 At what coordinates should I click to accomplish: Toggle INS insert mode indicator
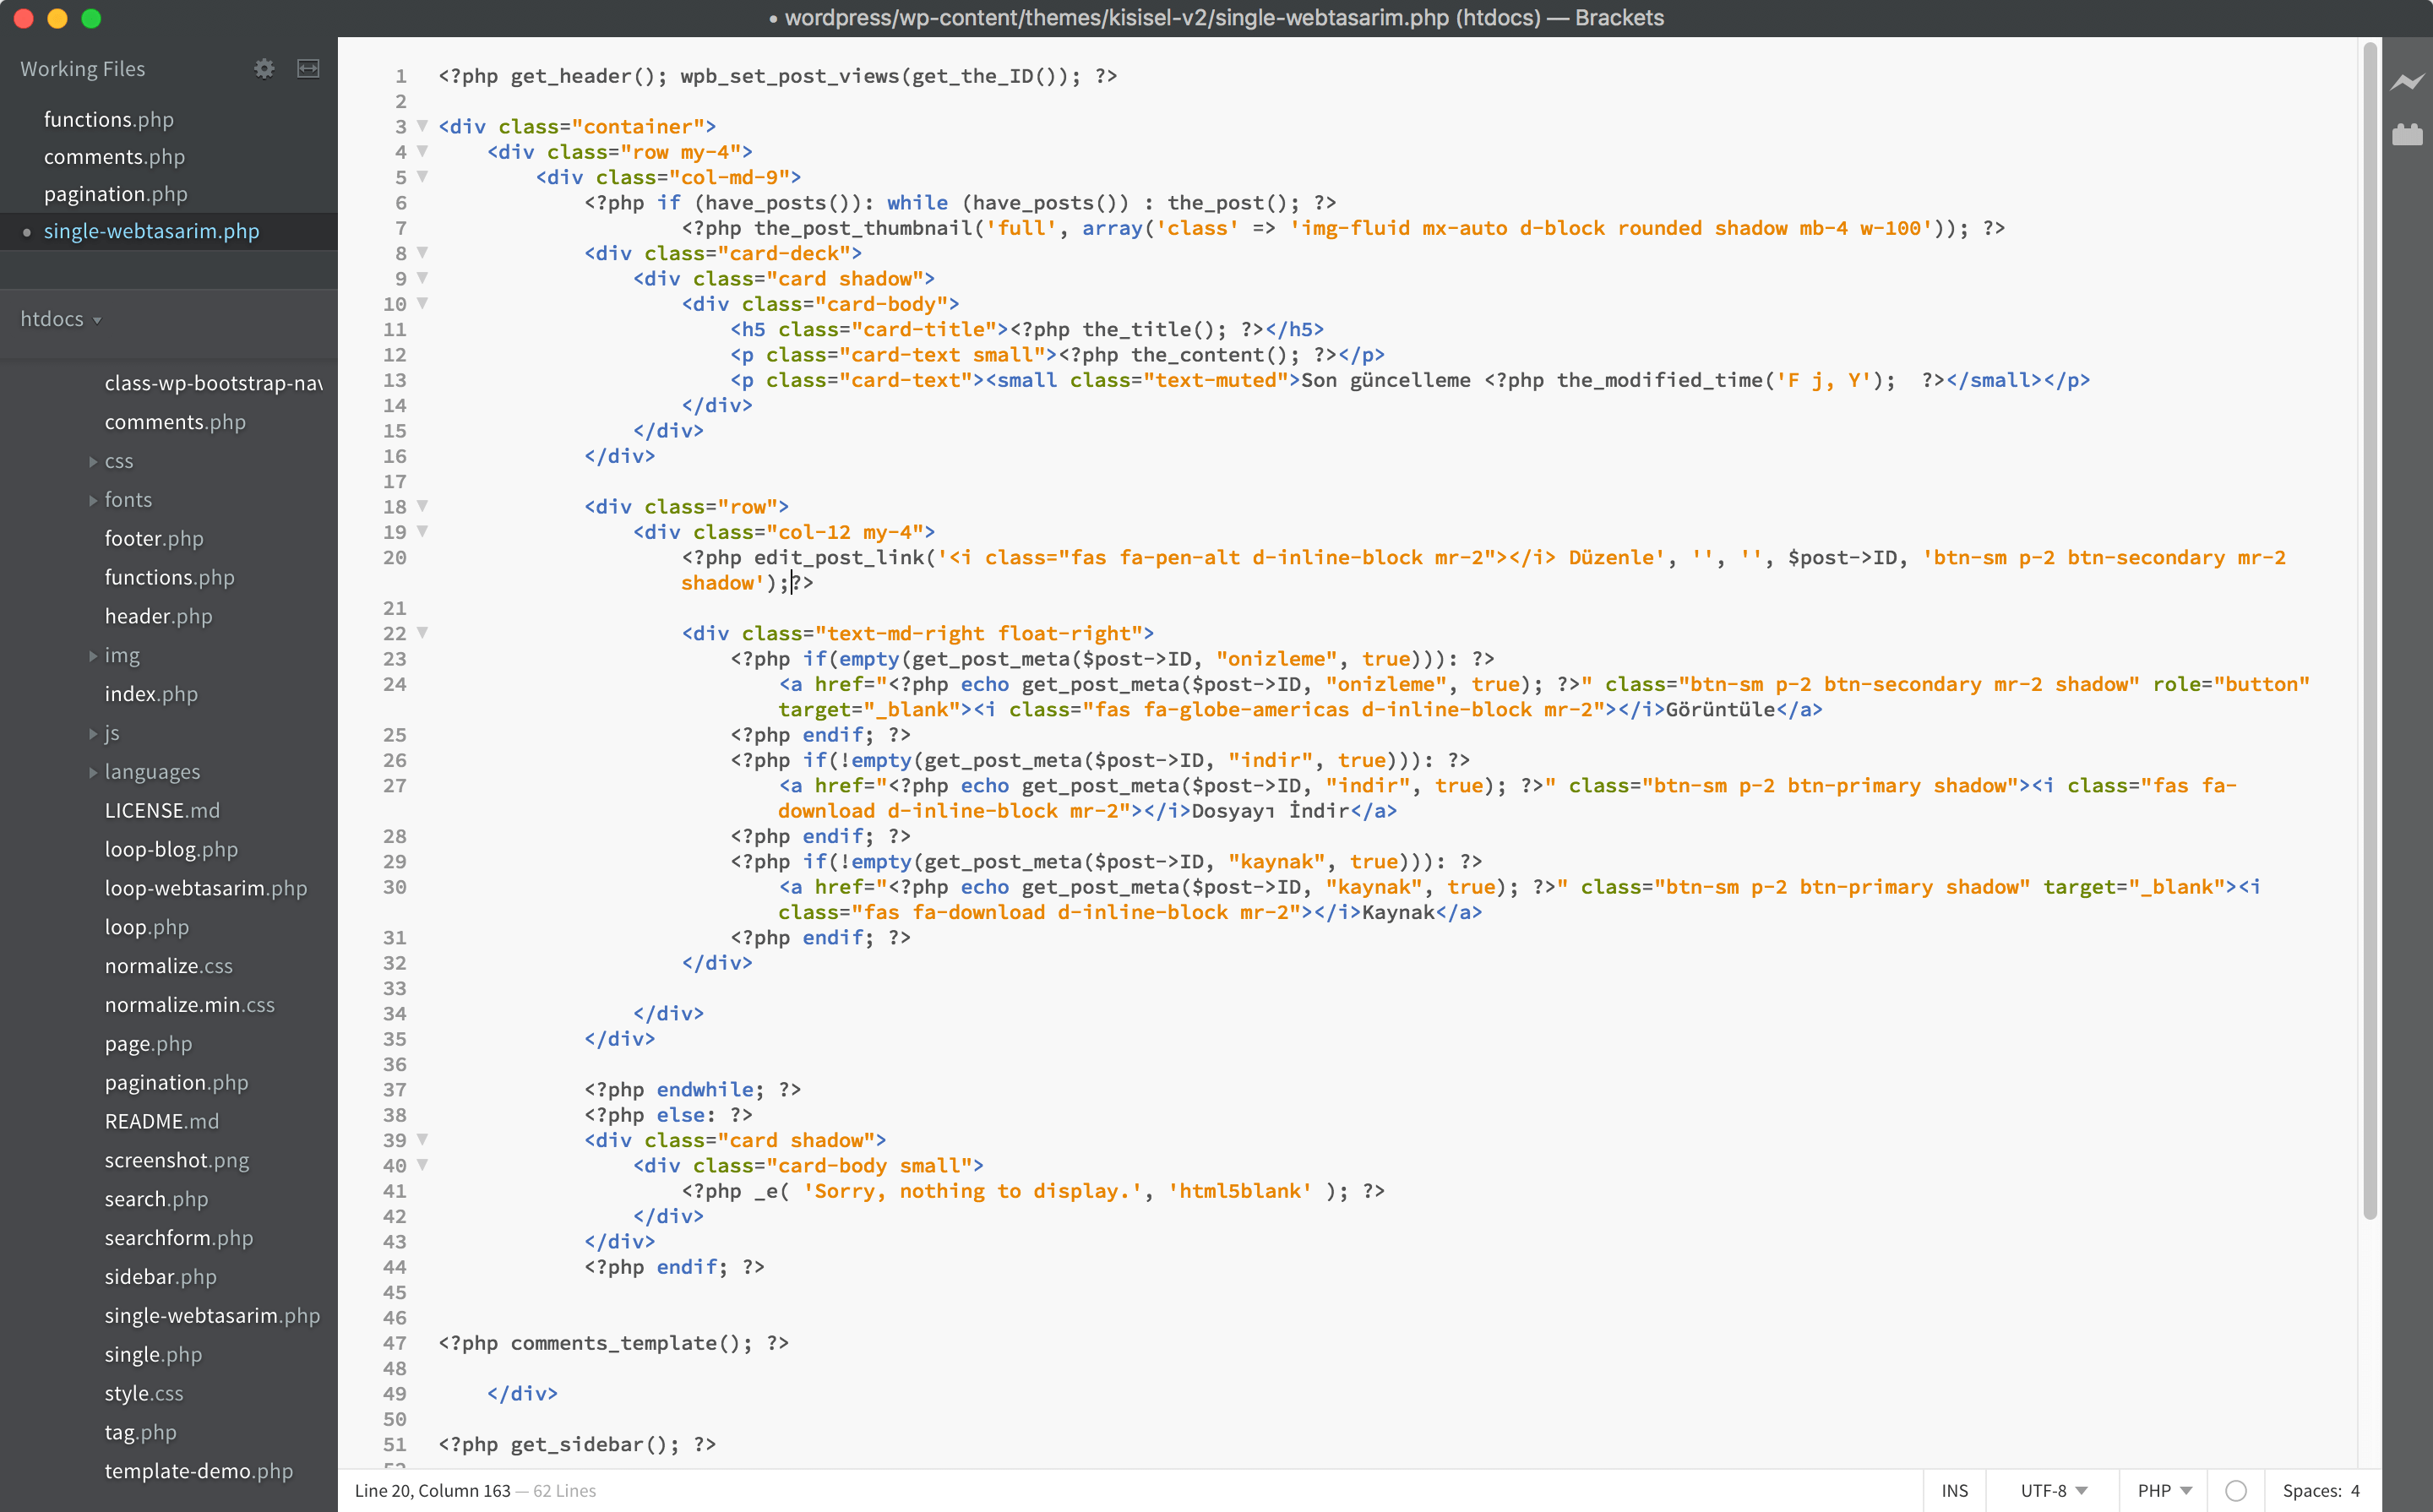[1954, 1490]
